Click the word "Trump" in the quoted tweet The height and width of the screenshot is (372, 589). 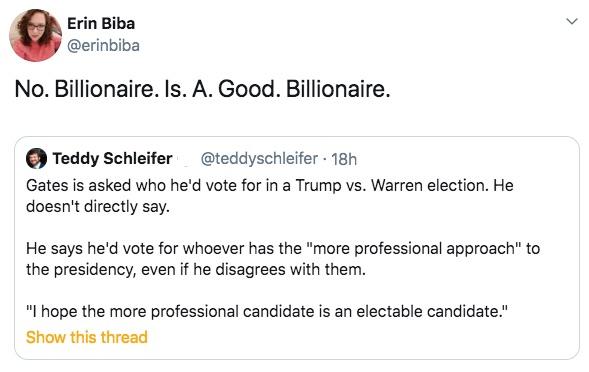[x=318, y=186]
